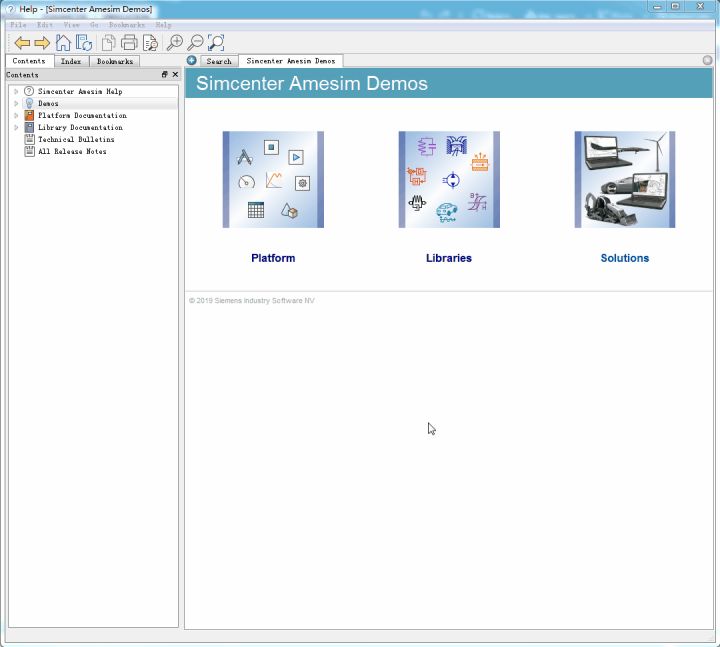Click the Find in text toolbar icon

pyautogui.click(x=150, y=43)
